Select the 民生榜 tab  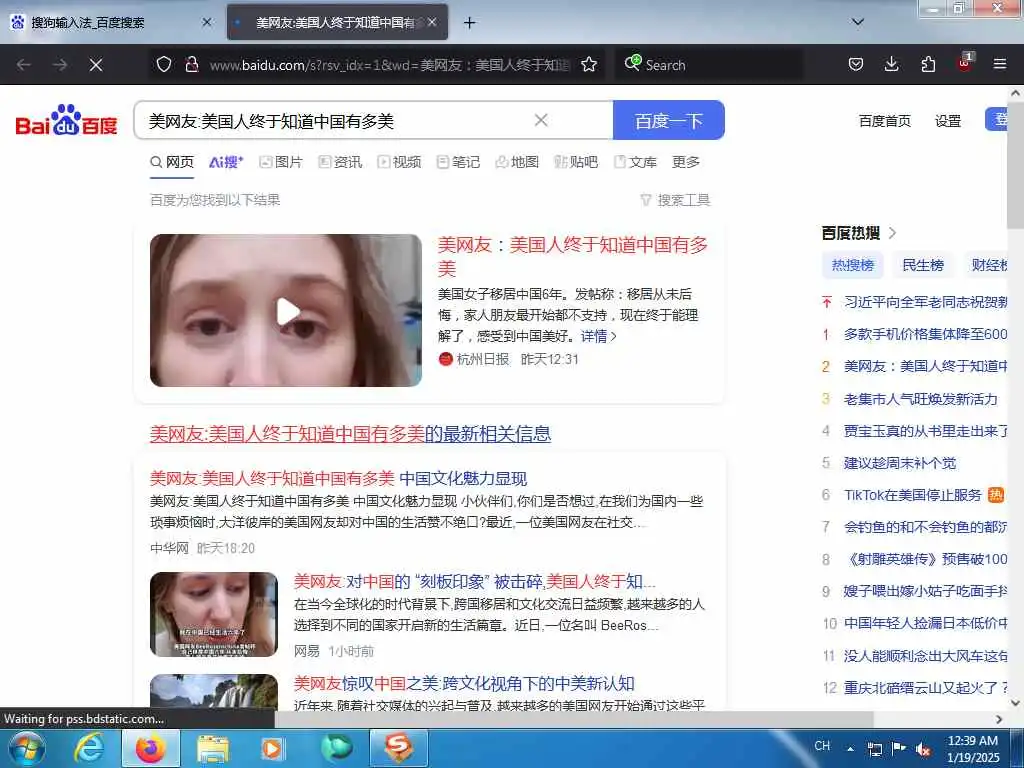pyautogui.click(x=923, y=265)
